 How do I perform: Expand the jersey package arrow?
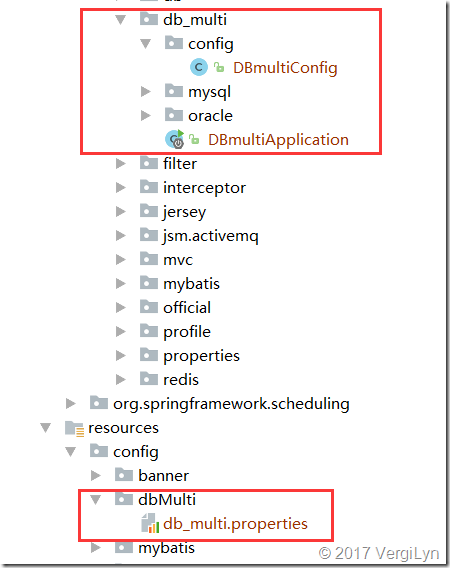point(121,212)
